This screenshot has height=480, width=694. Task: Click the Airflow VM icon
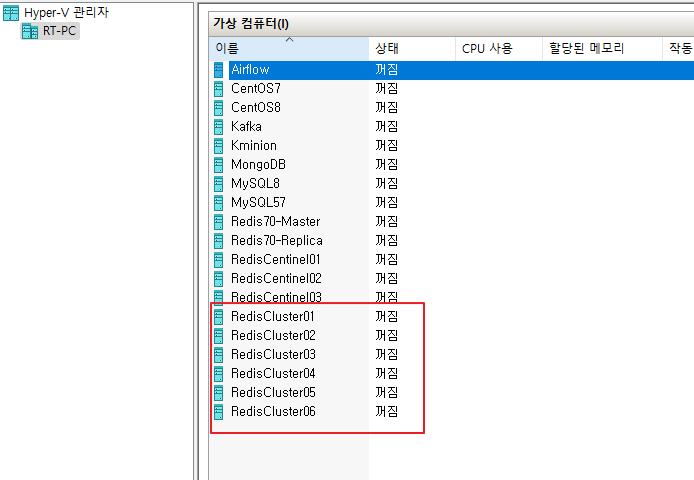pyautogui.click(x=218, y=70)
